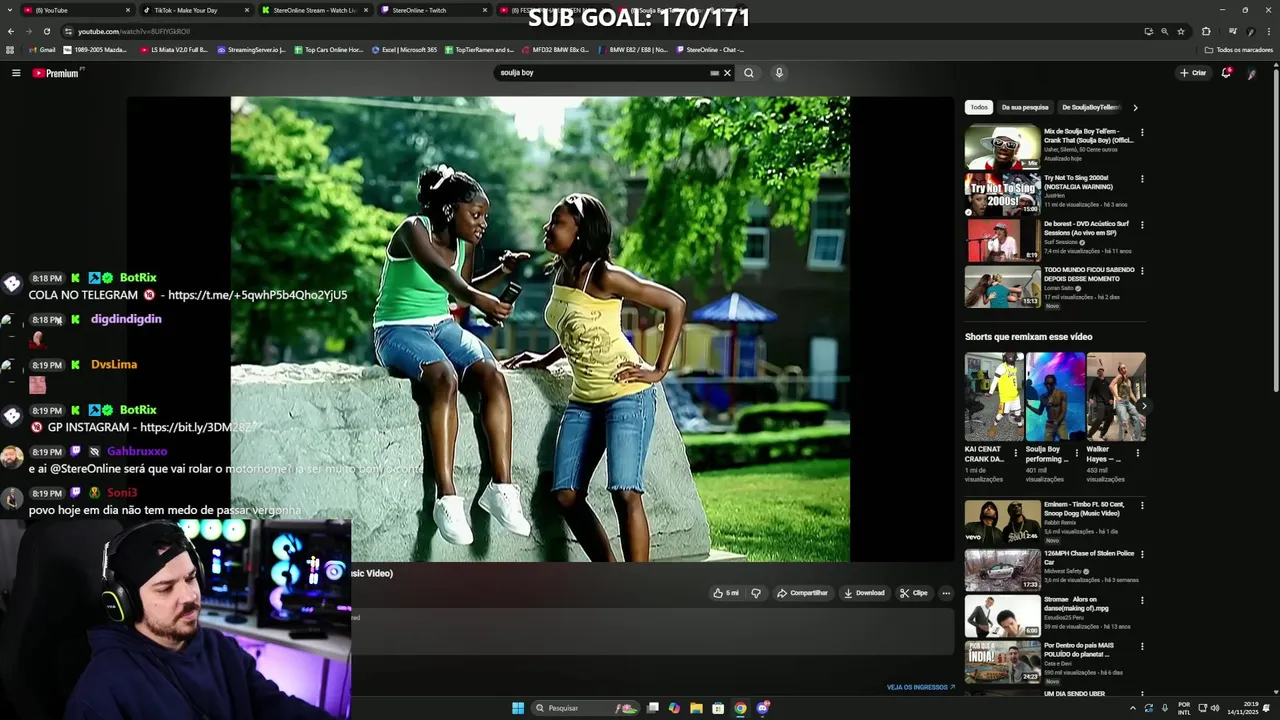Viewport: 1280px width, 720px height.
Task: Dislike the video with thumbs down
Action: (x=756, y=593)
